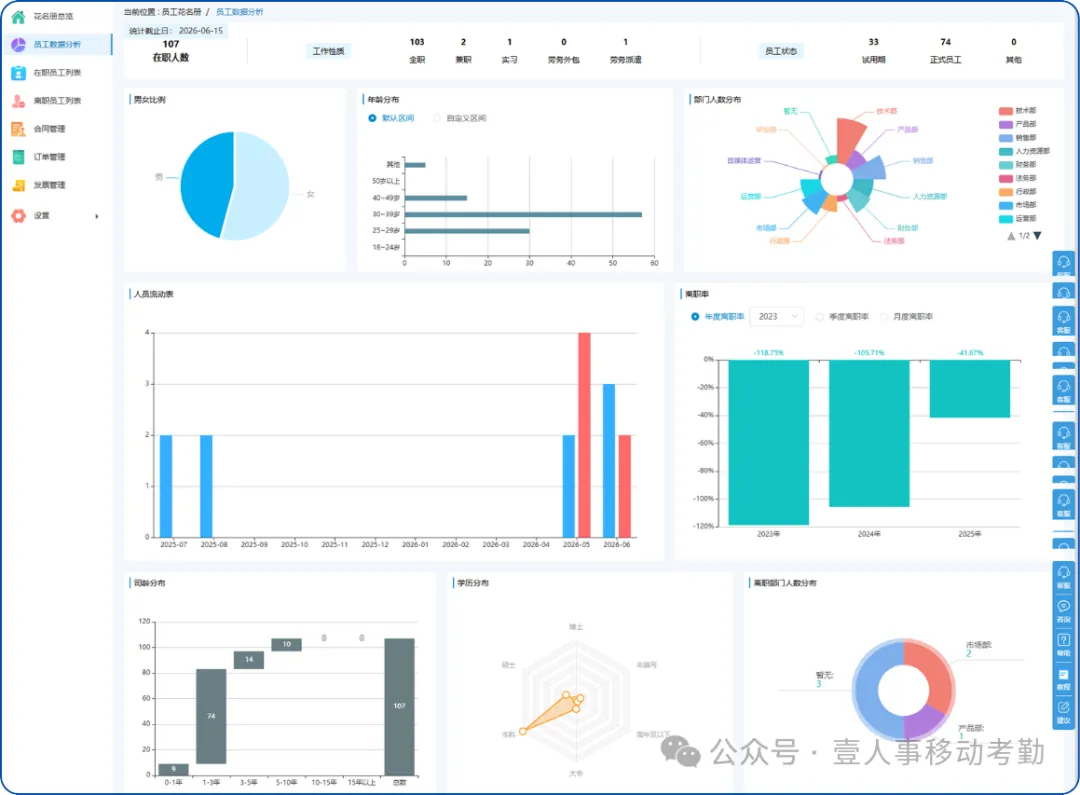Open the 2023 year dropdown
The image size is (1080, 795).
tap(777, 317)
